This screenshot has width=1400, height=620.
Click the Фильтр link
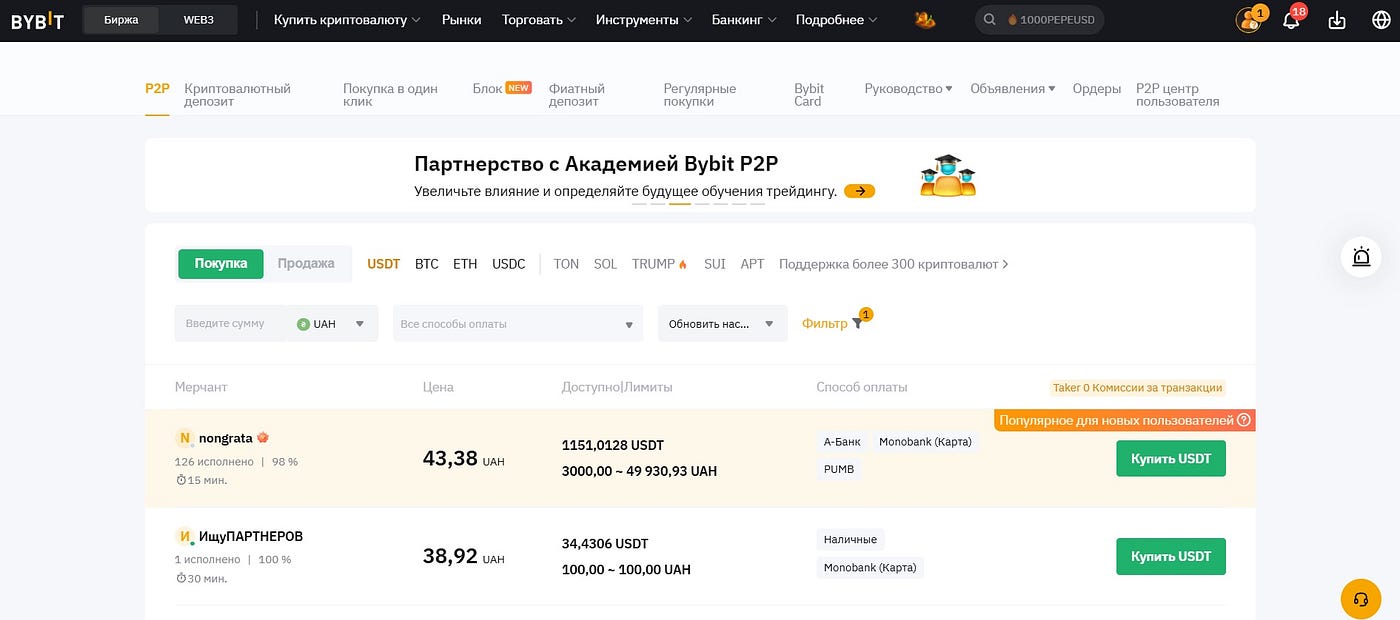(825, 324)
